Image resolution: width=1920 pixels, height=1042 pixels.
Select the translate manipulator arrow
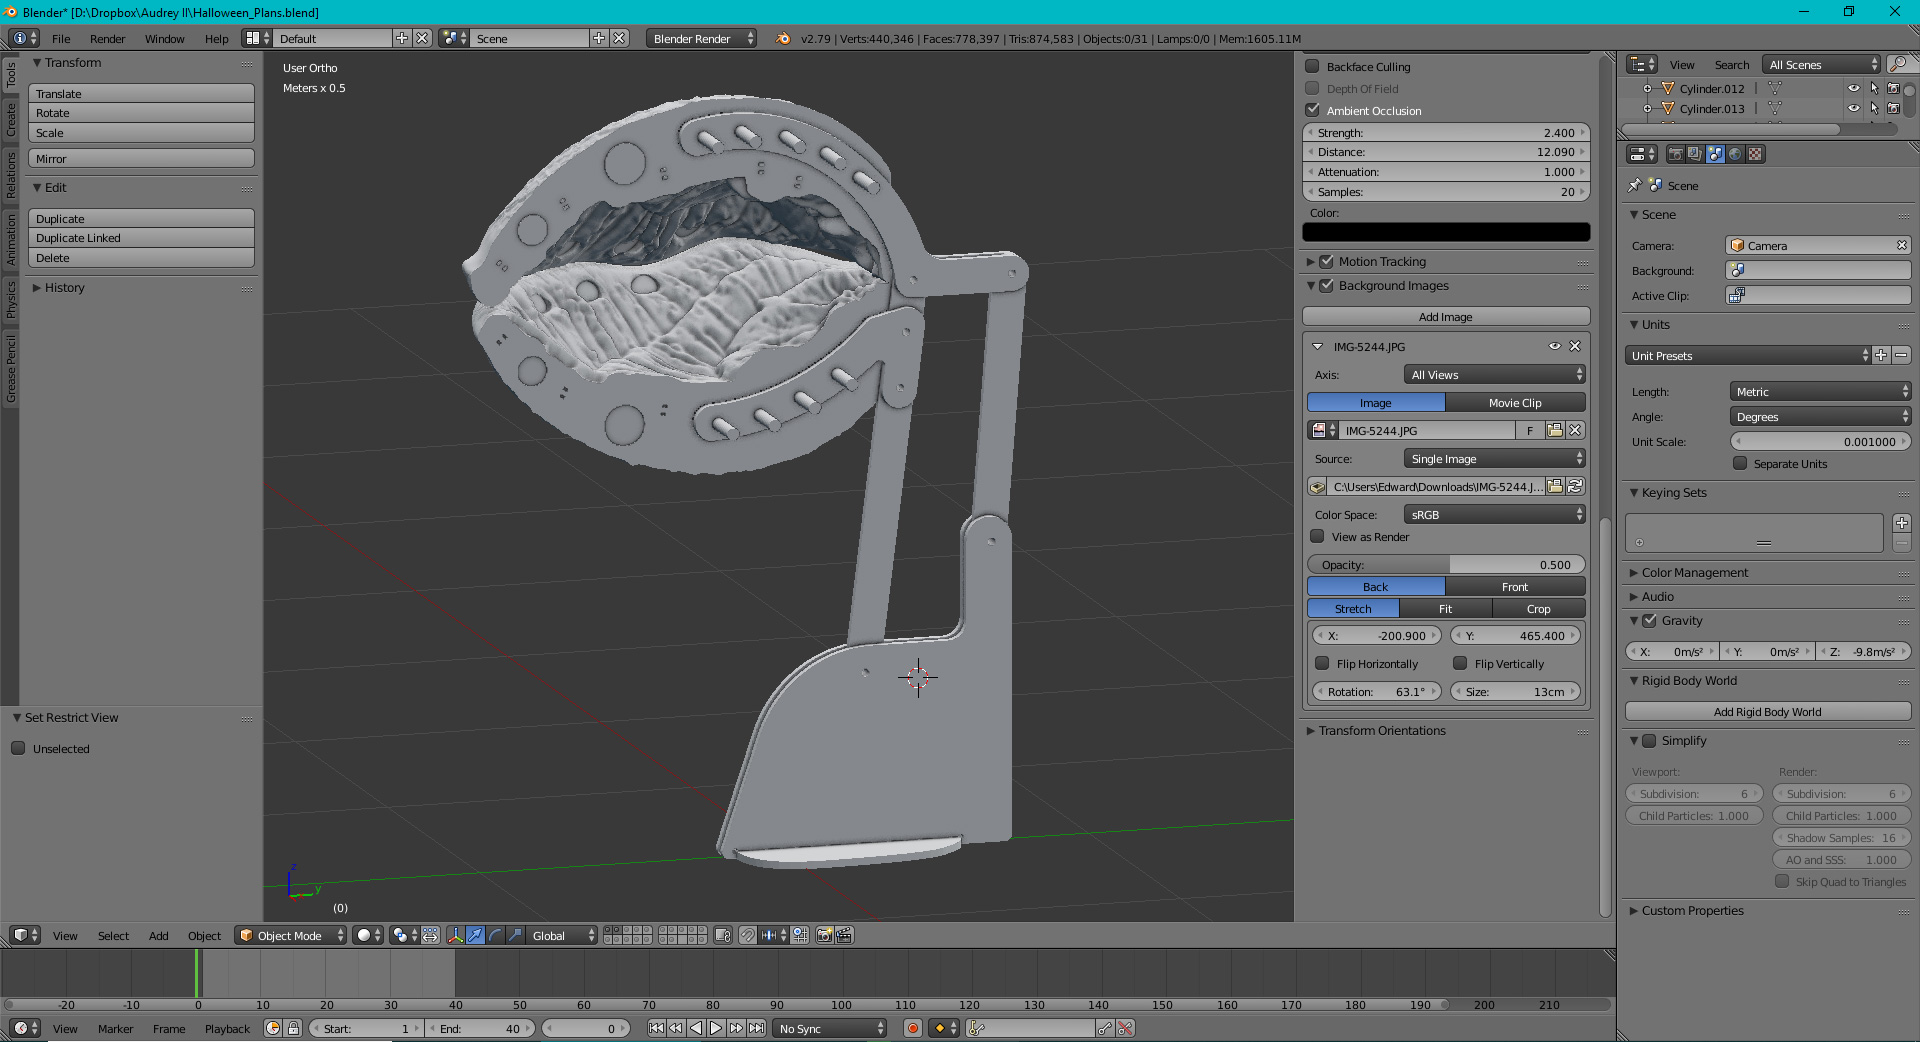point(475,936)
